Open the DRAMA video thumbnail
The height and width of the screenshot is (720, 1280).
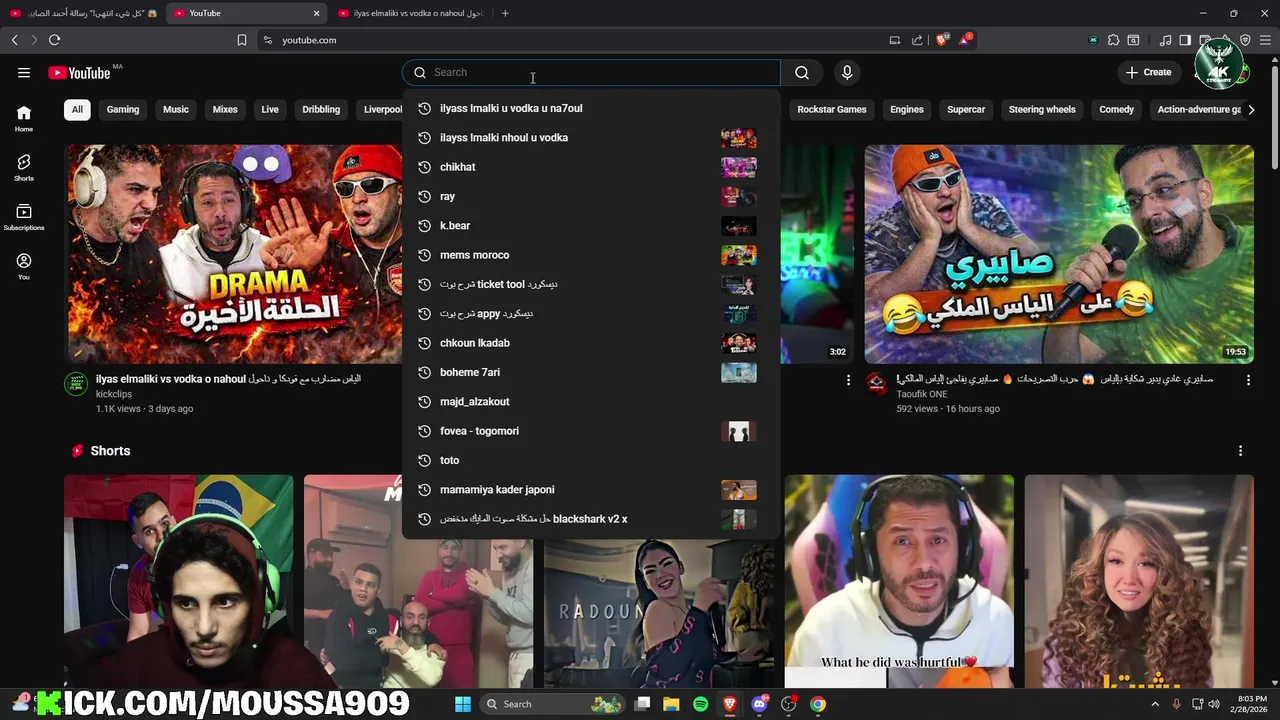pos(234,254)
